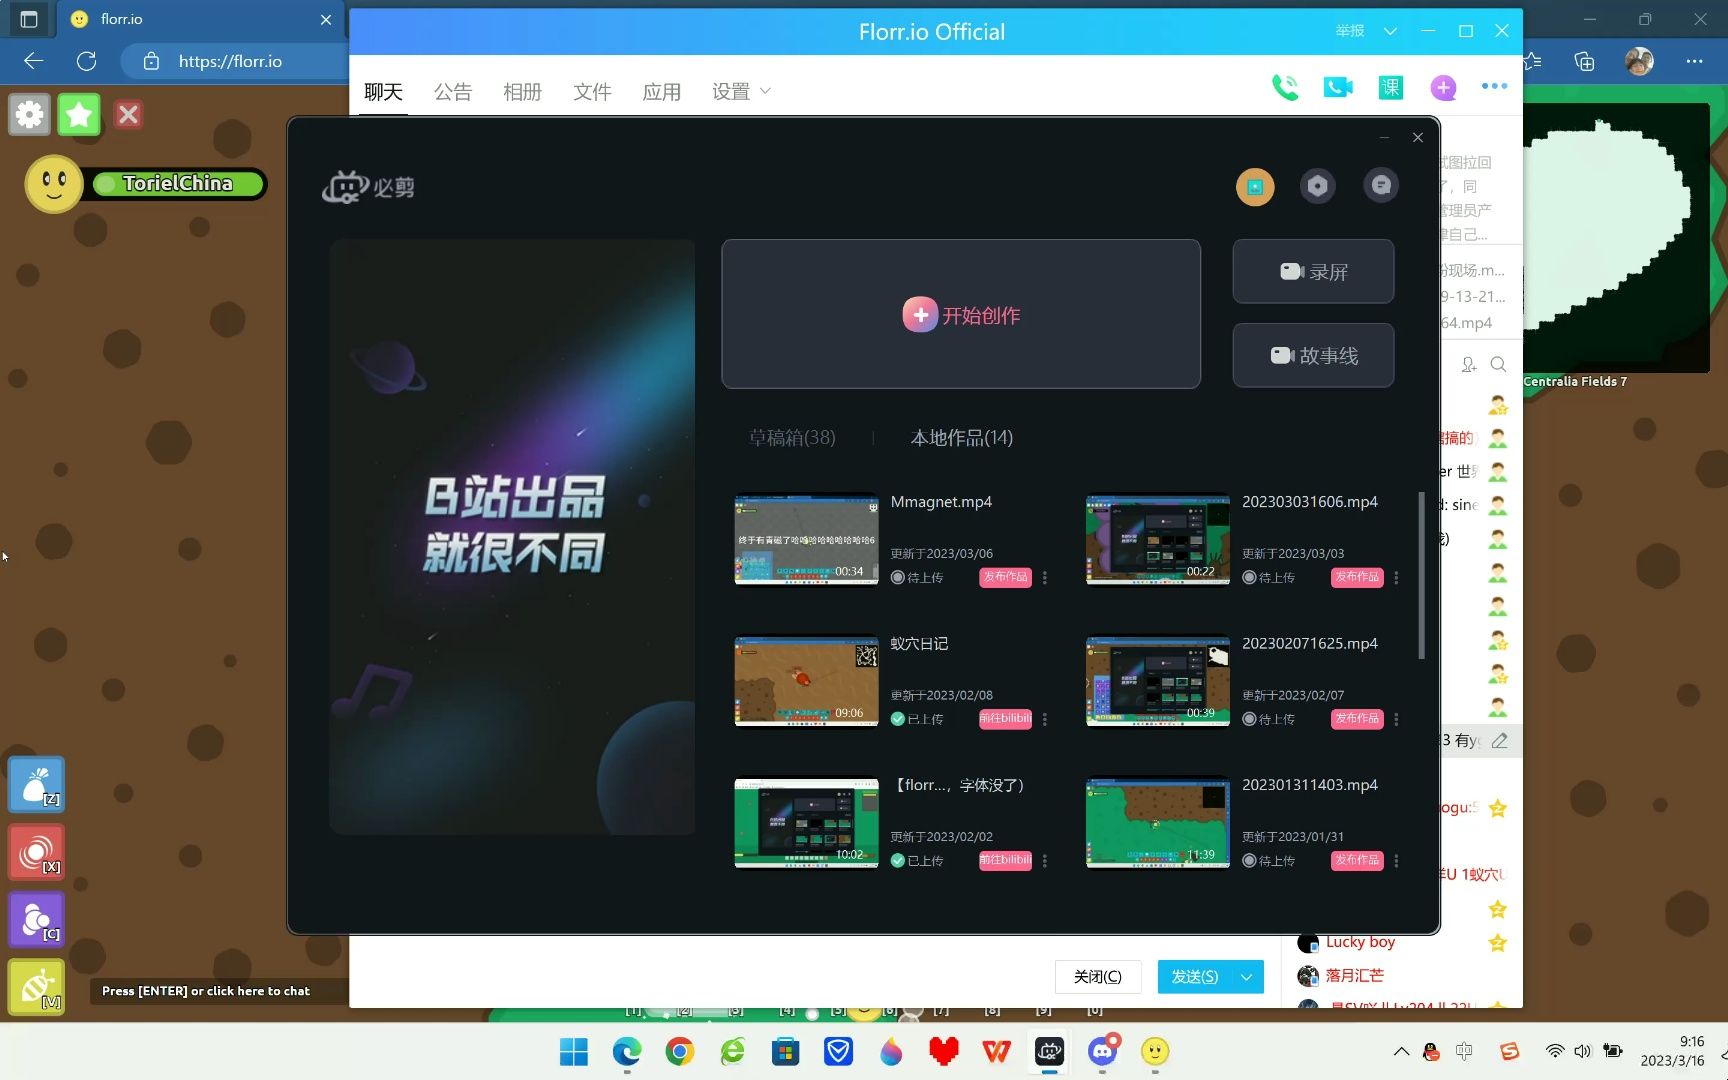Click the 202303031606.mp4 file name
The width and height of the screenshot is (1728, 1080).
(x=1310, y=502)
